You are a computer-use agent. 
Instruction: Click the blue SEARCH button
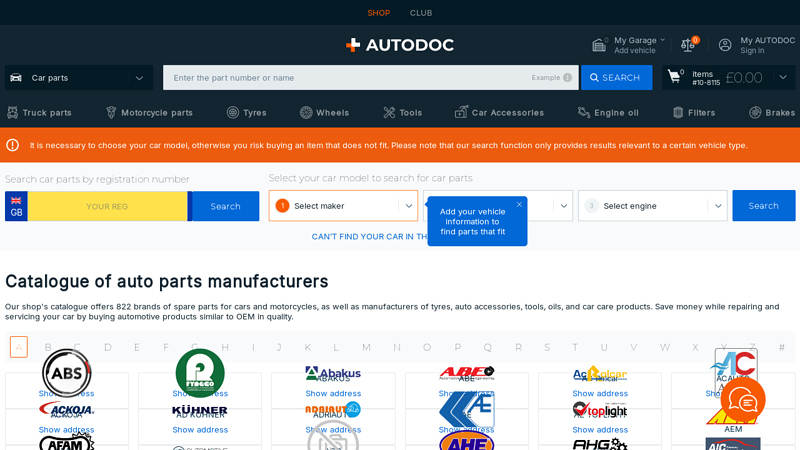point(616,78)
